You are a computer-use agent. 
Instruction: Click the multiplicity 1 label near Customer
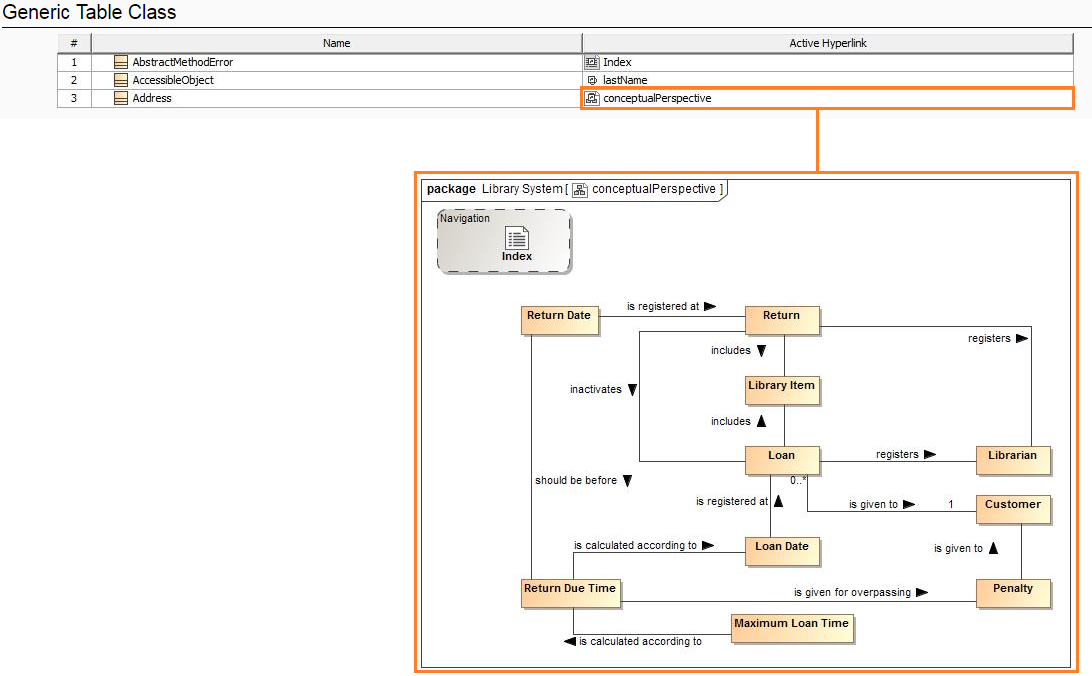[x=951, y=504]
